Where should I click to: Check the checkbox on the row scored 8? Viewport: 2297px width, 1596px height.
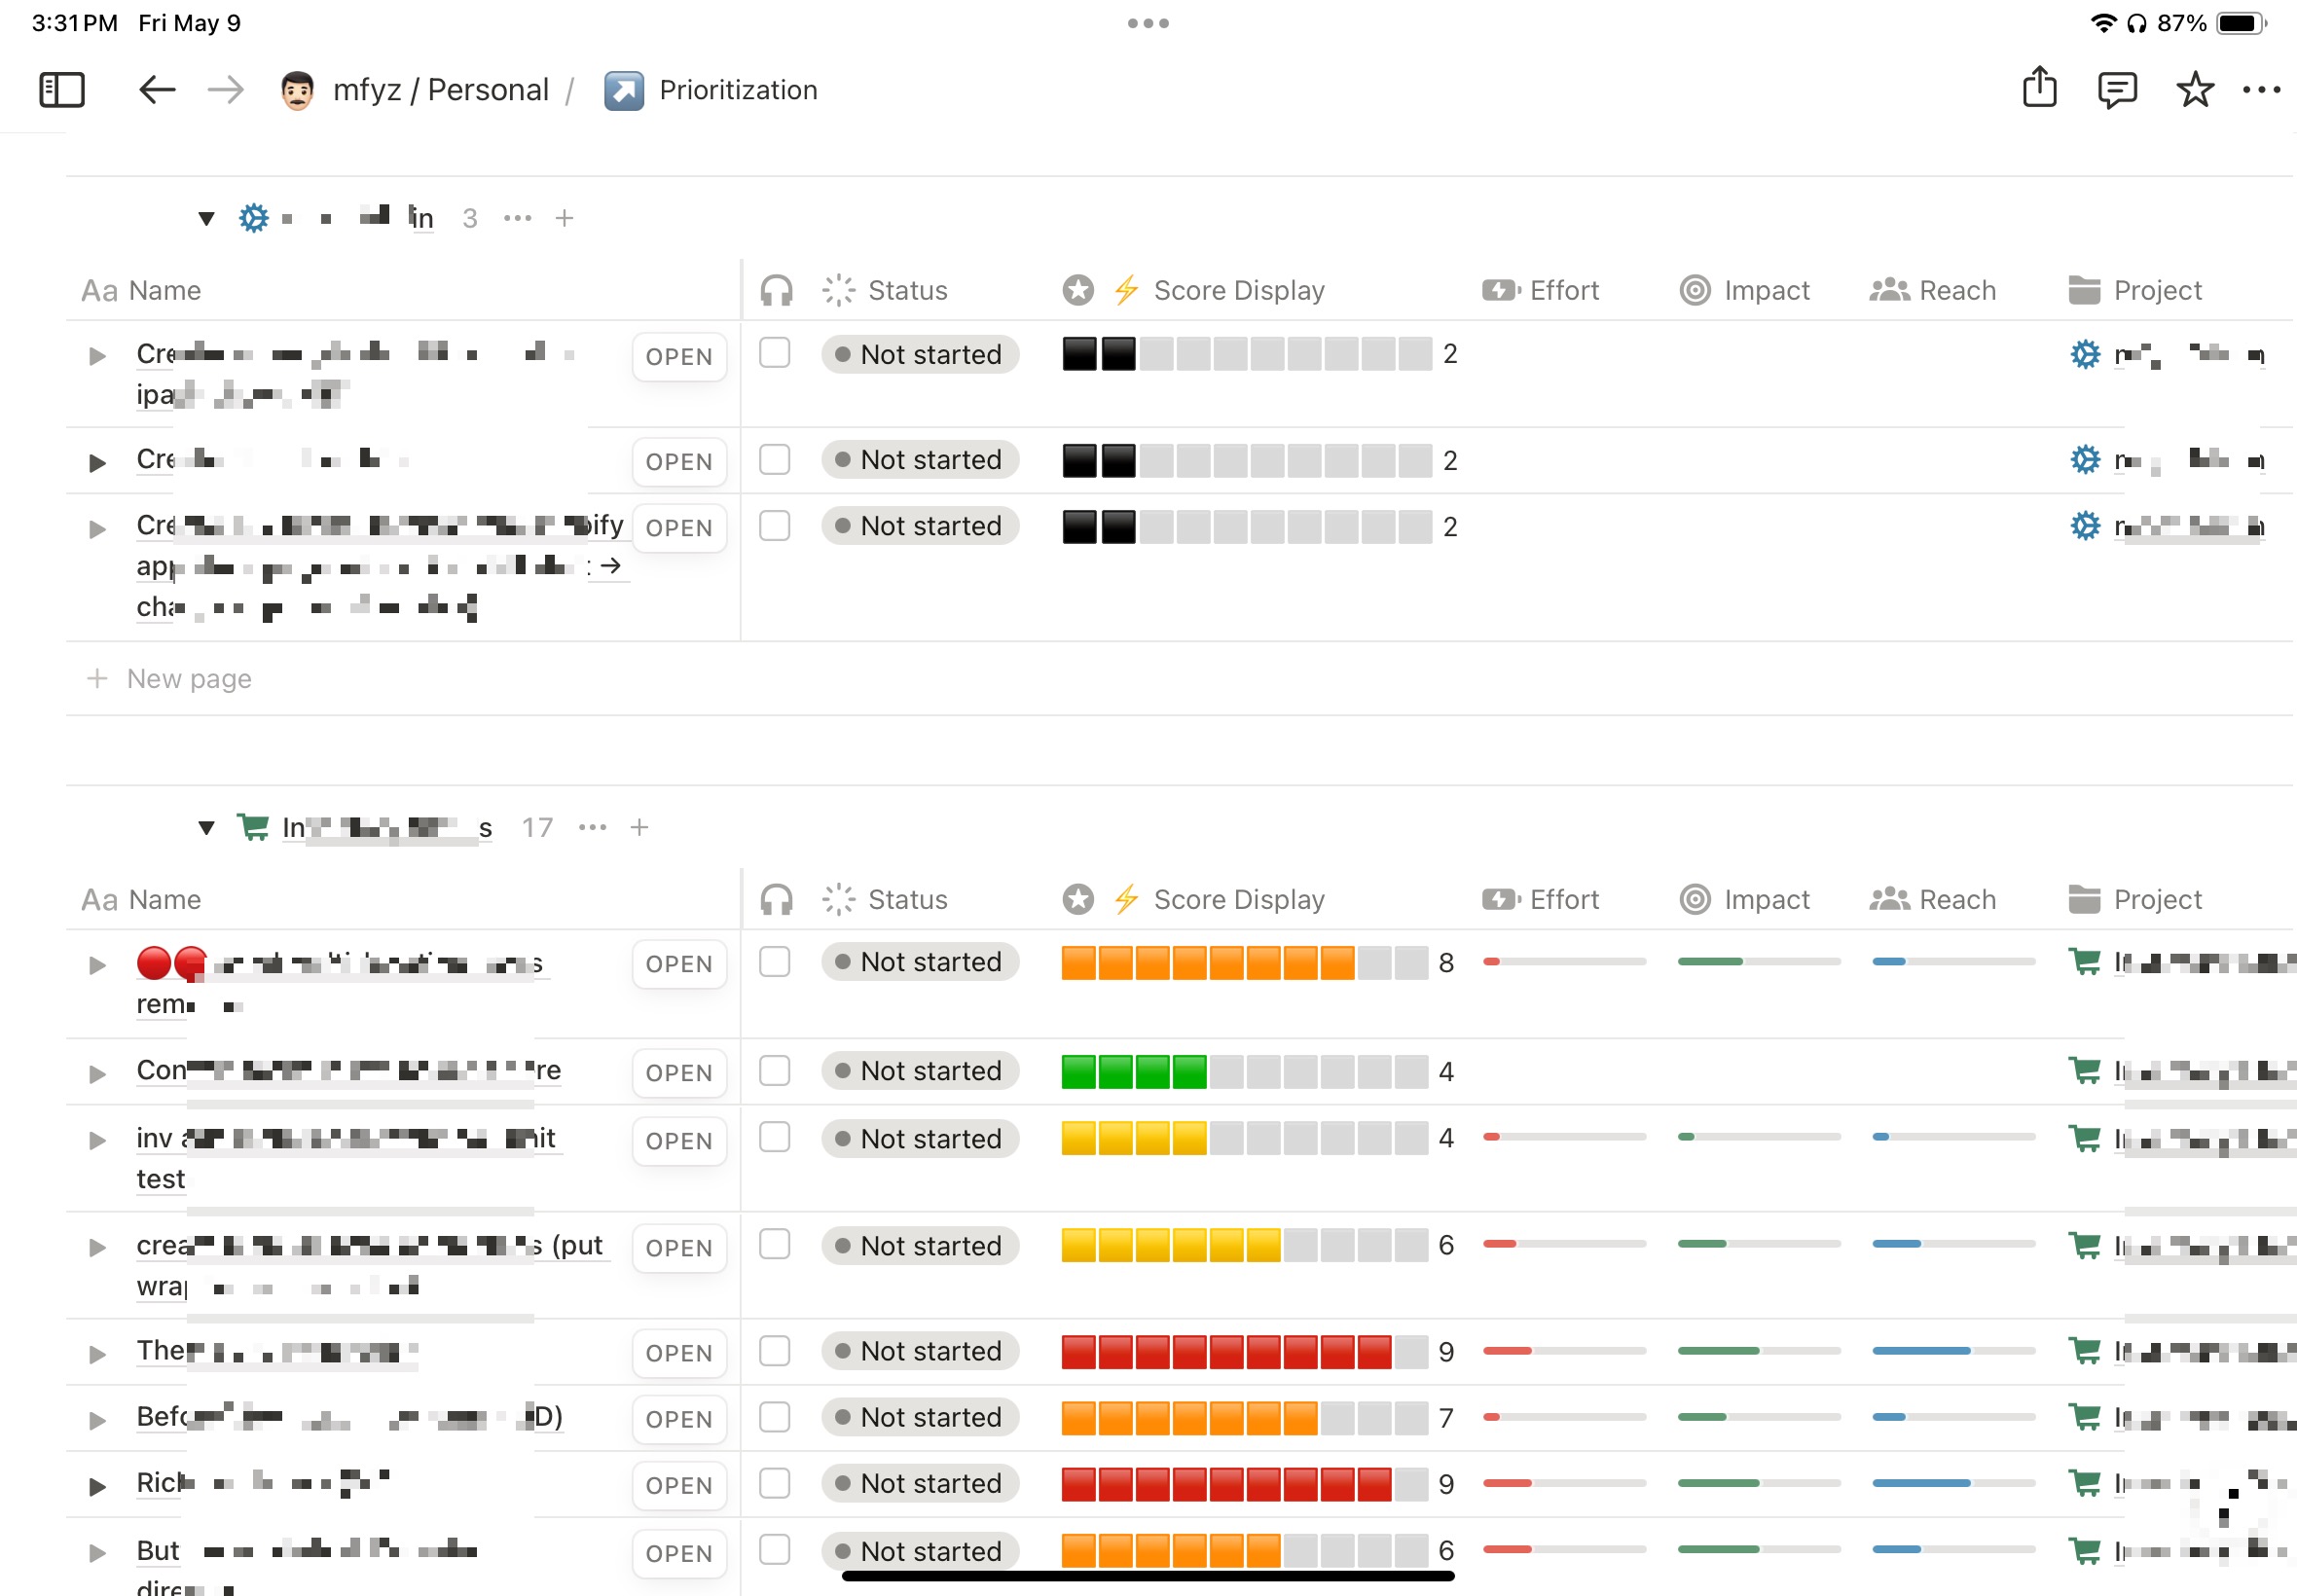[774, 962]
